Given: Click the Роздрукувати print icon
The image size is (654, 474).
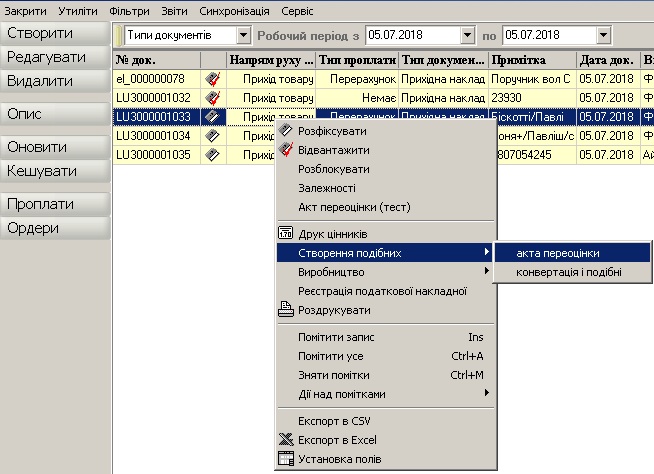Looking at the screenshot, I should [x=287, y=310].
